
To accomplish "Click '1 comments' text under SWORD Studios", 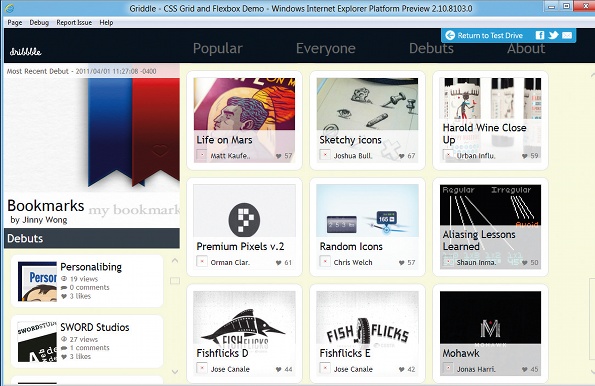I will point(90,348).
